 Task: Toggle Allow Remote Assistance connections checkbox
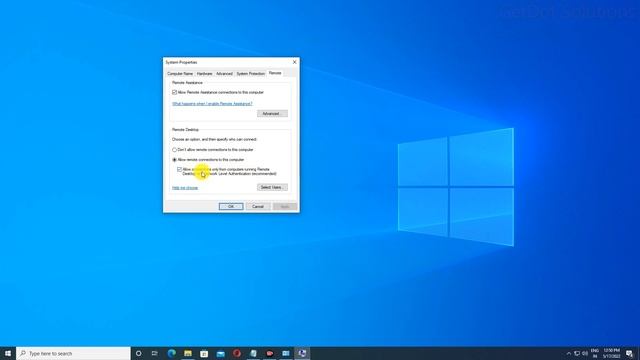(x=174, y=93)
